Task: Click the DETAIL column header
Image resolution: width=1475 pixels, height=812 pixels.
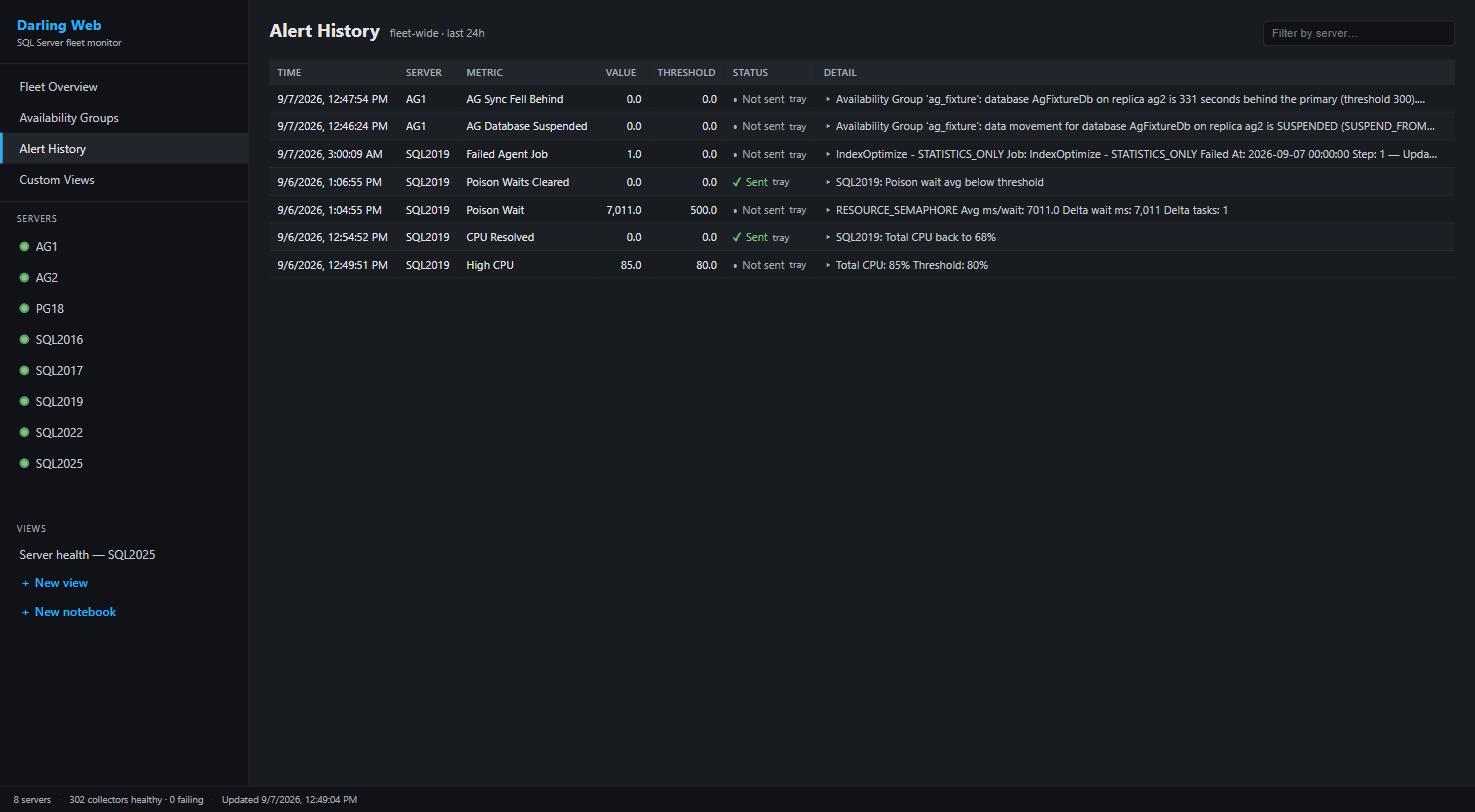Action: (840, 72)
